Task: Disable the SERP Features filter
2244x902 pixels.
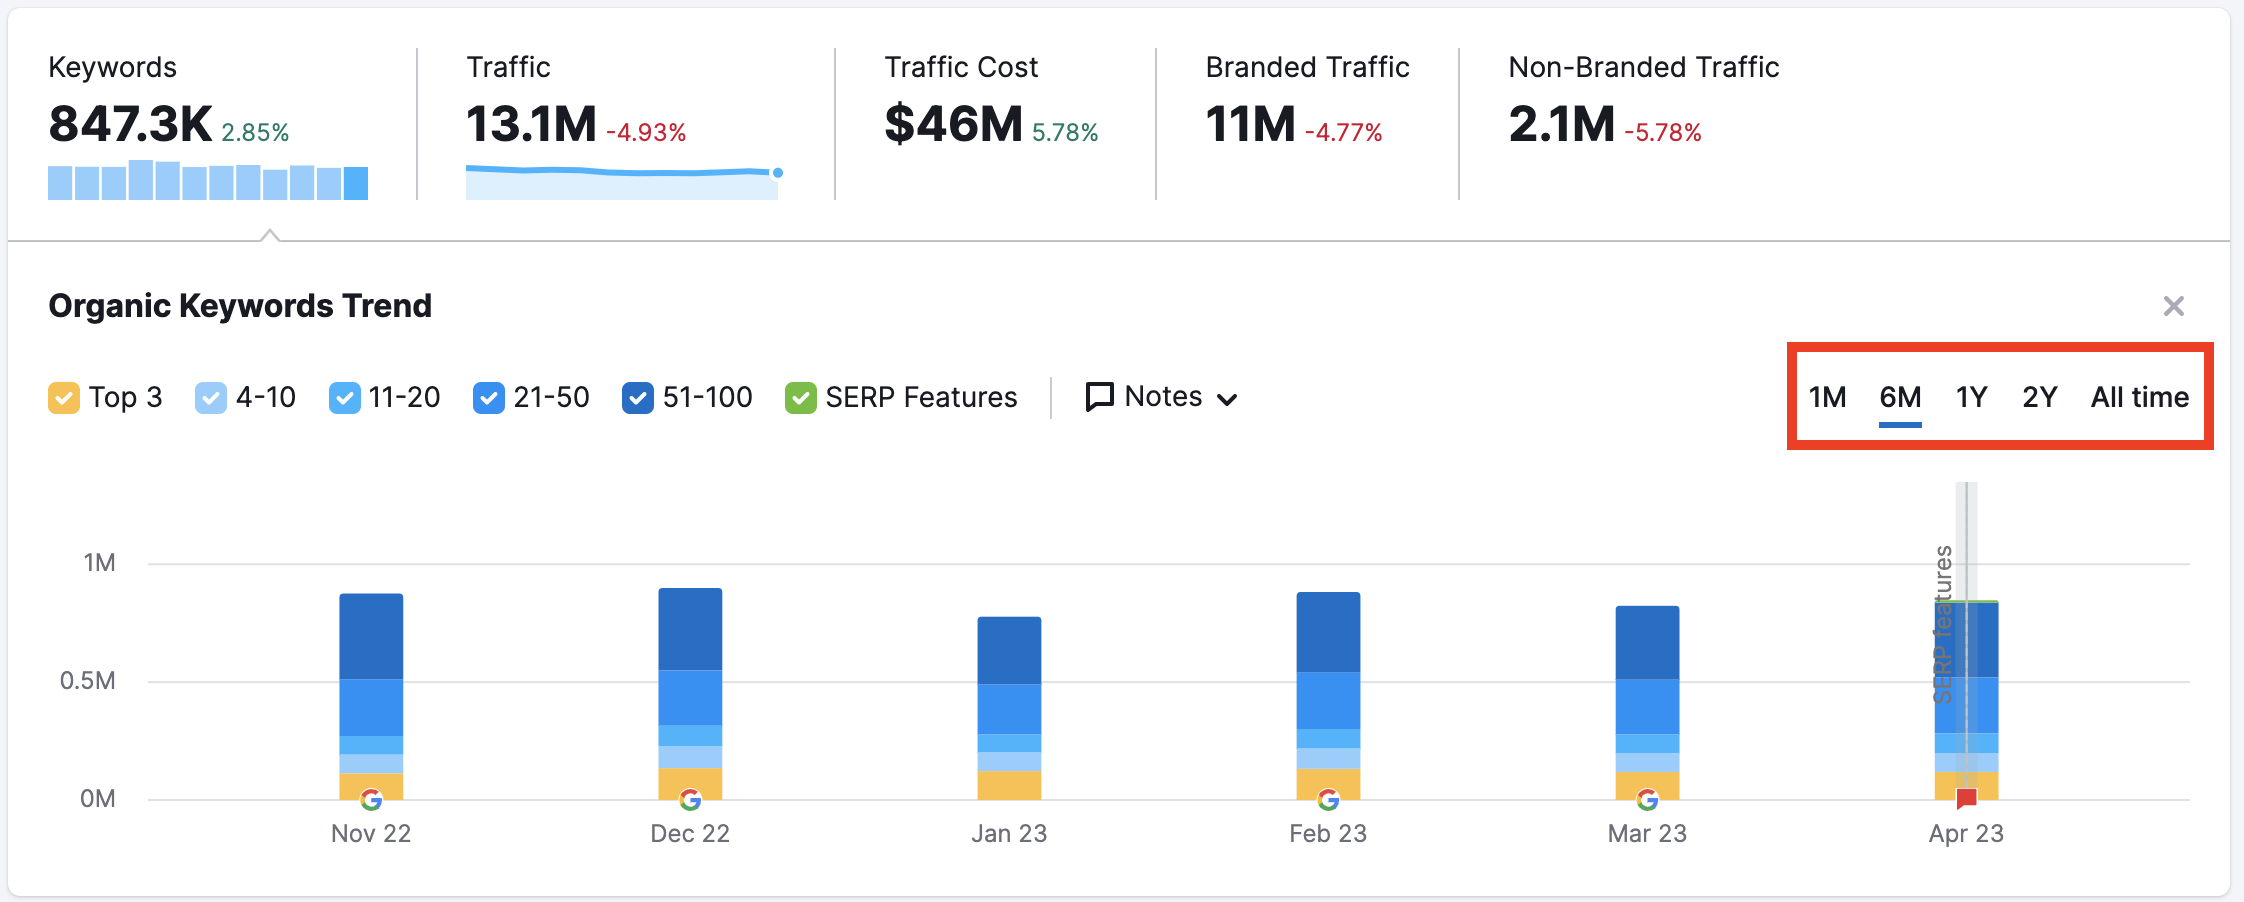Action: pos(800,397)
